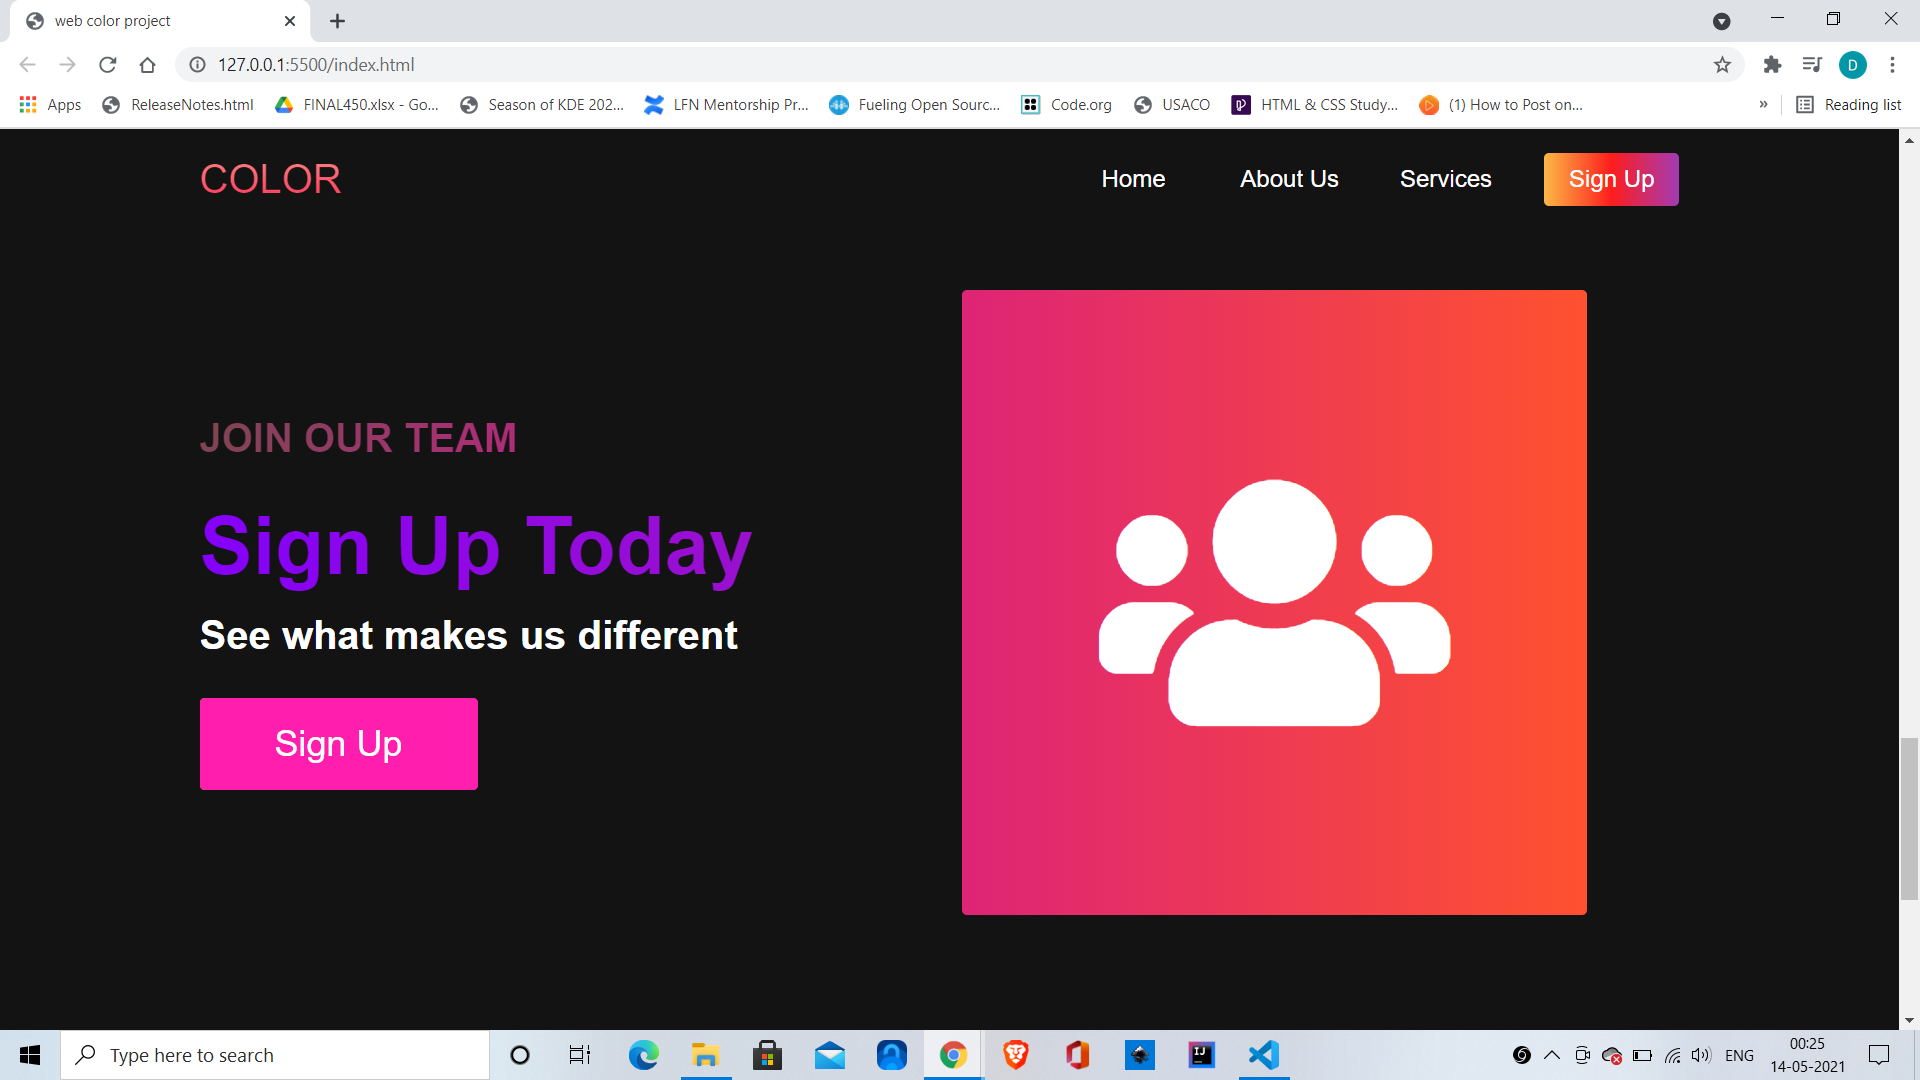Show hidden icons in the system tray
Image resolution: width=1920 pixels, height=1080 pixels.
coord(1551,1055)
